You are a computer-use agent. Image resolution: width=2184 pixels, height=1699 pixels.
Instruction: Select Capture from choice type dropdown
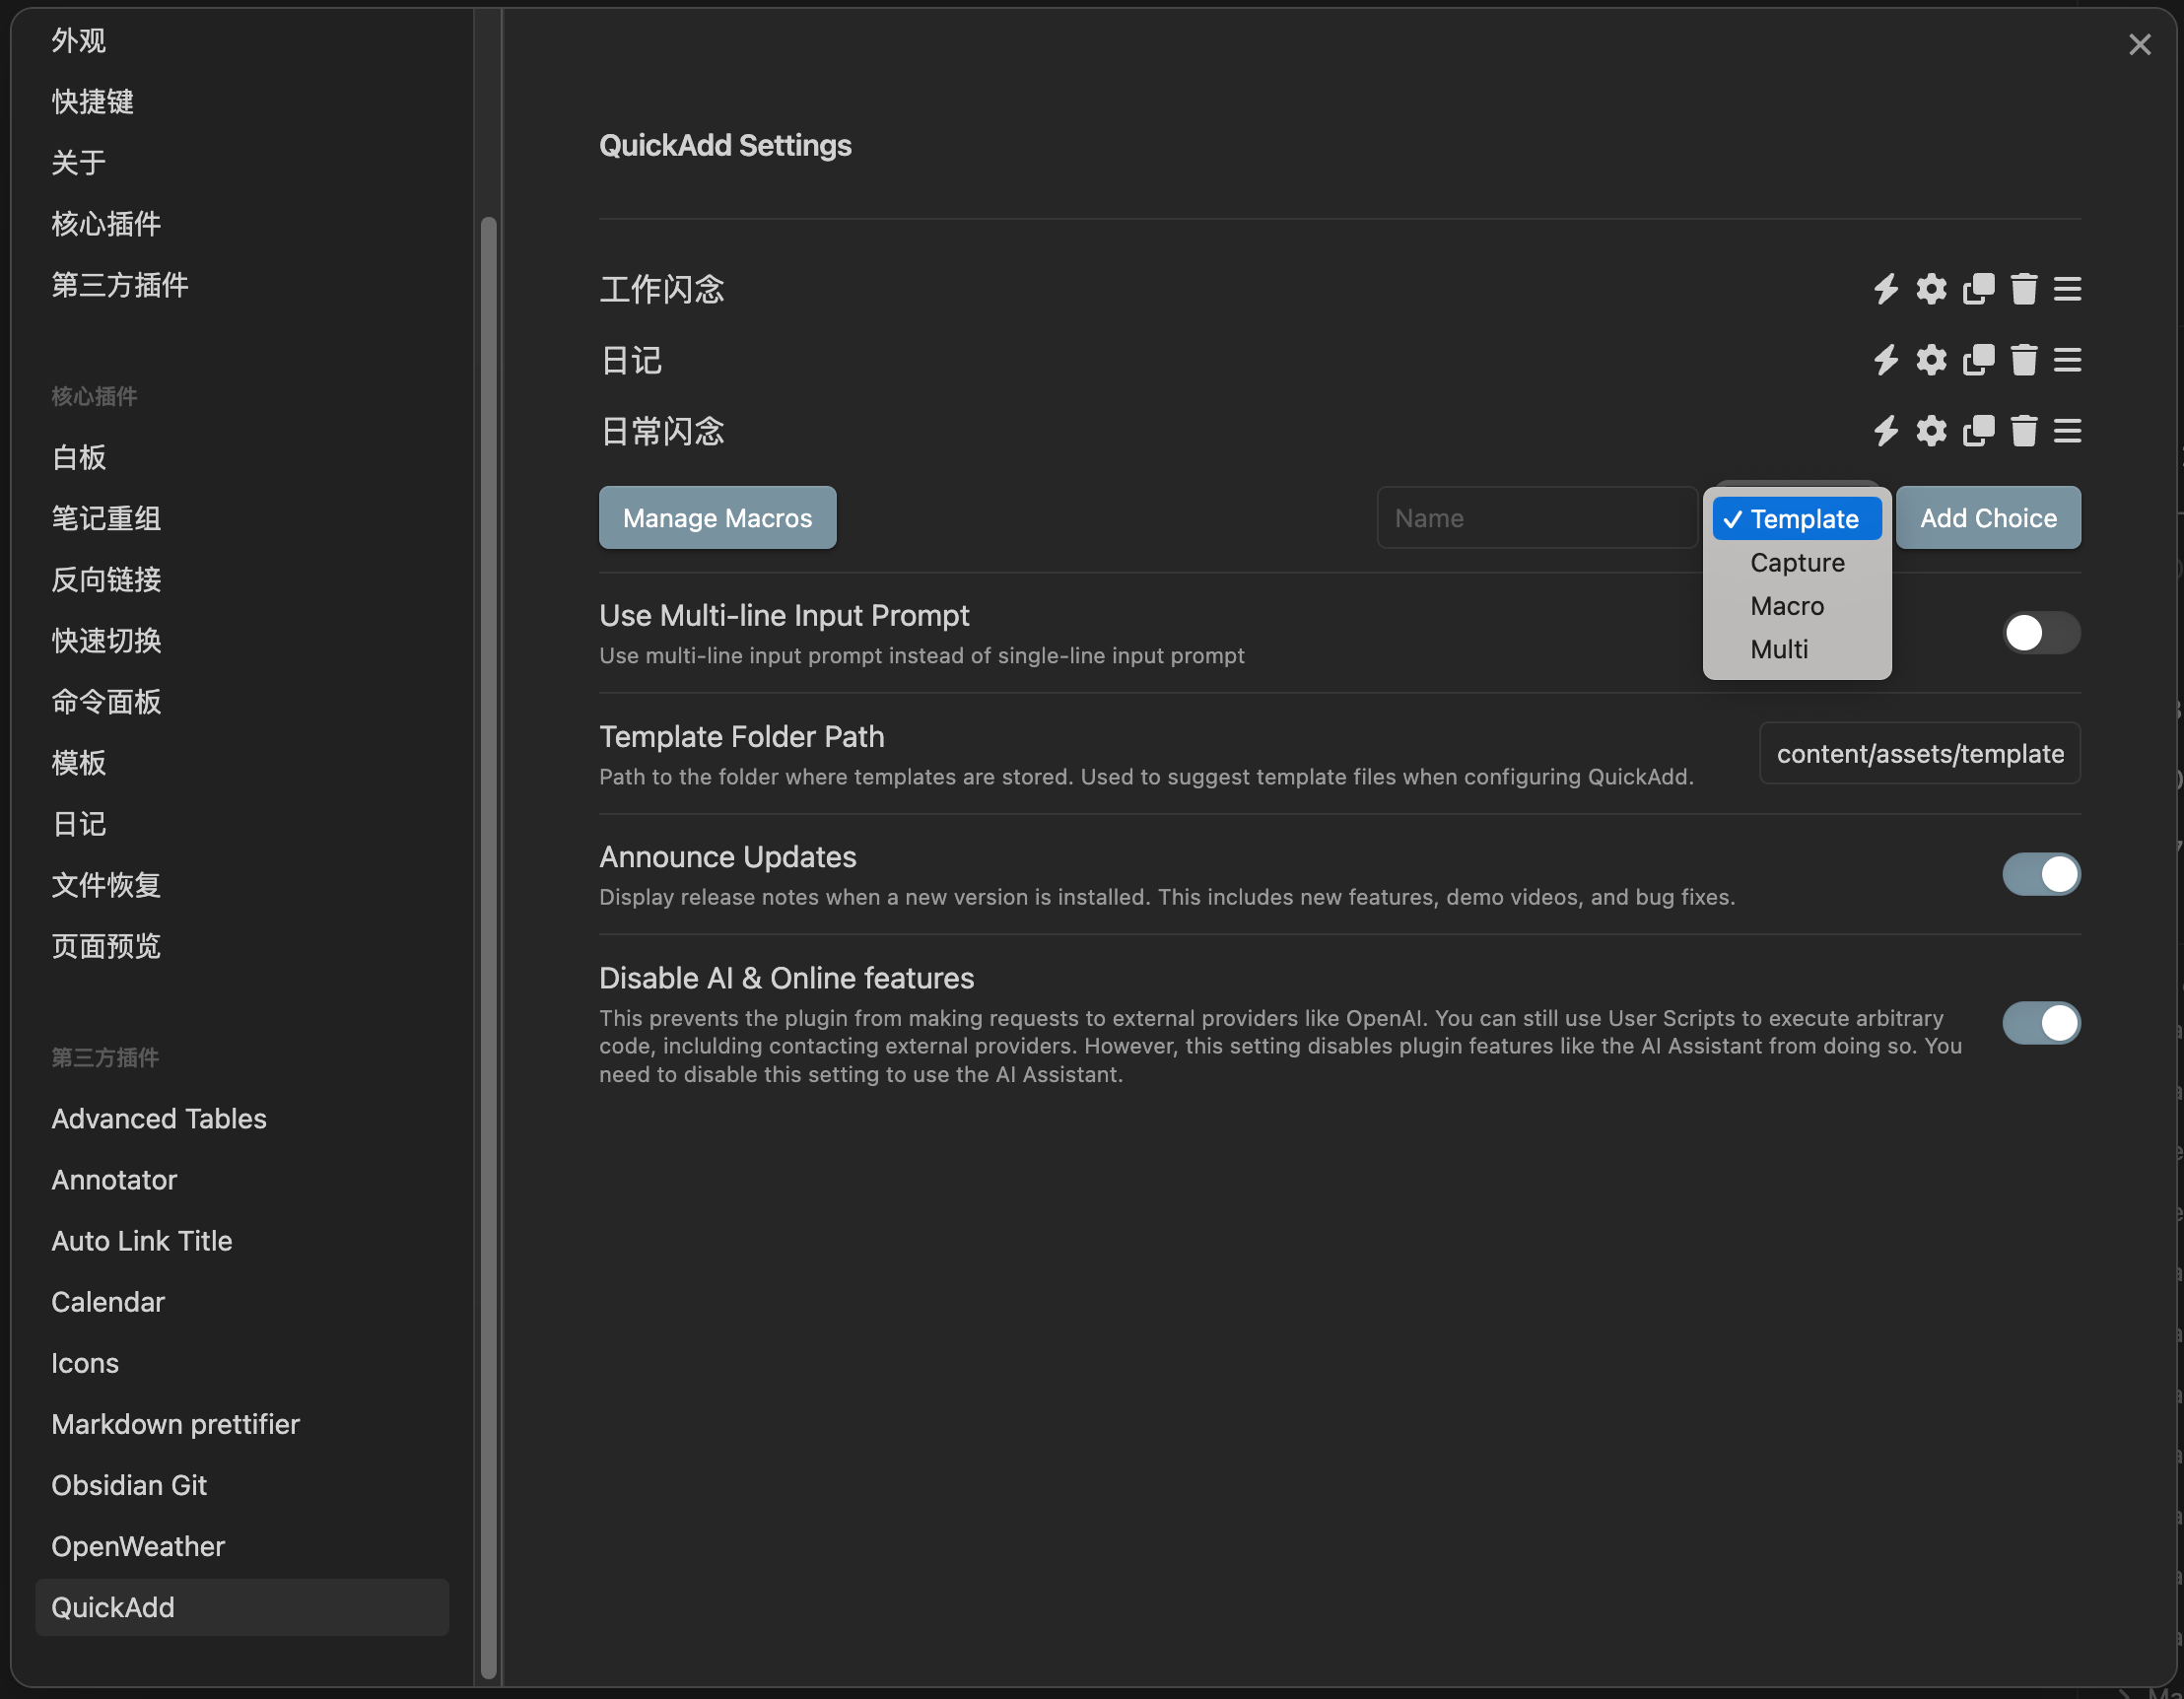click(x=1797, y=563)
